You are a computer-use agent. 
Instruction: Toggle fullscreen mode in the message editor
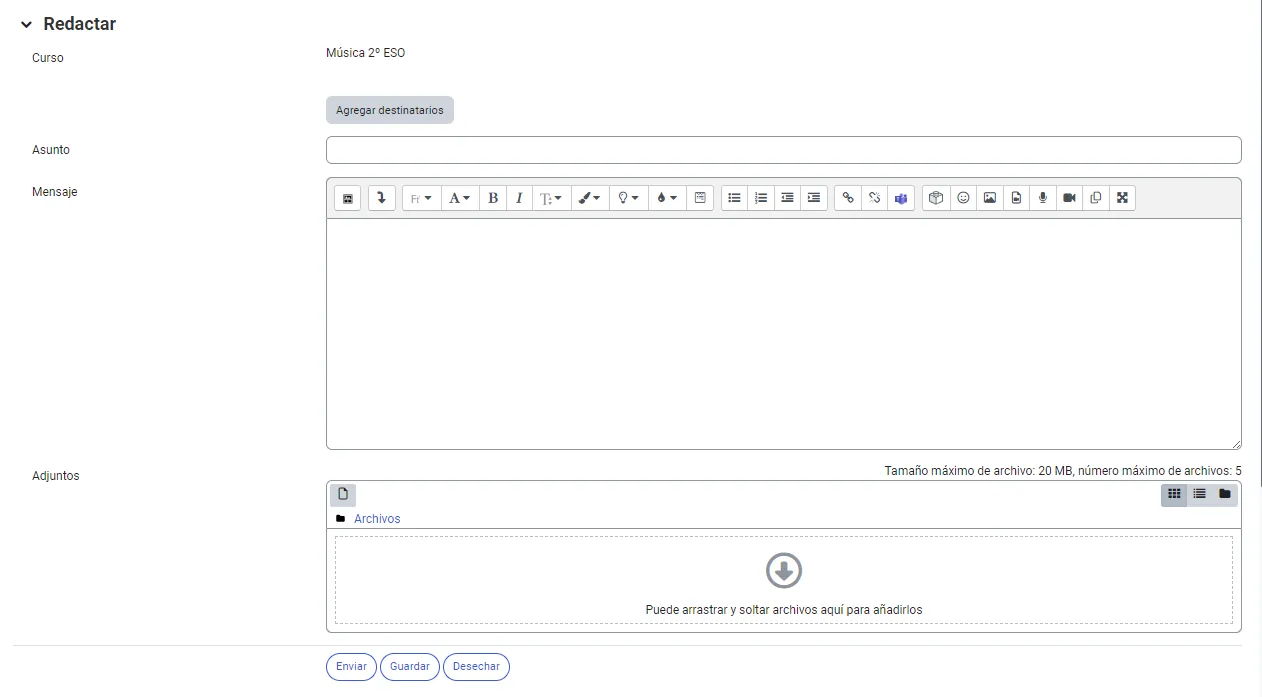(1122, 197)
